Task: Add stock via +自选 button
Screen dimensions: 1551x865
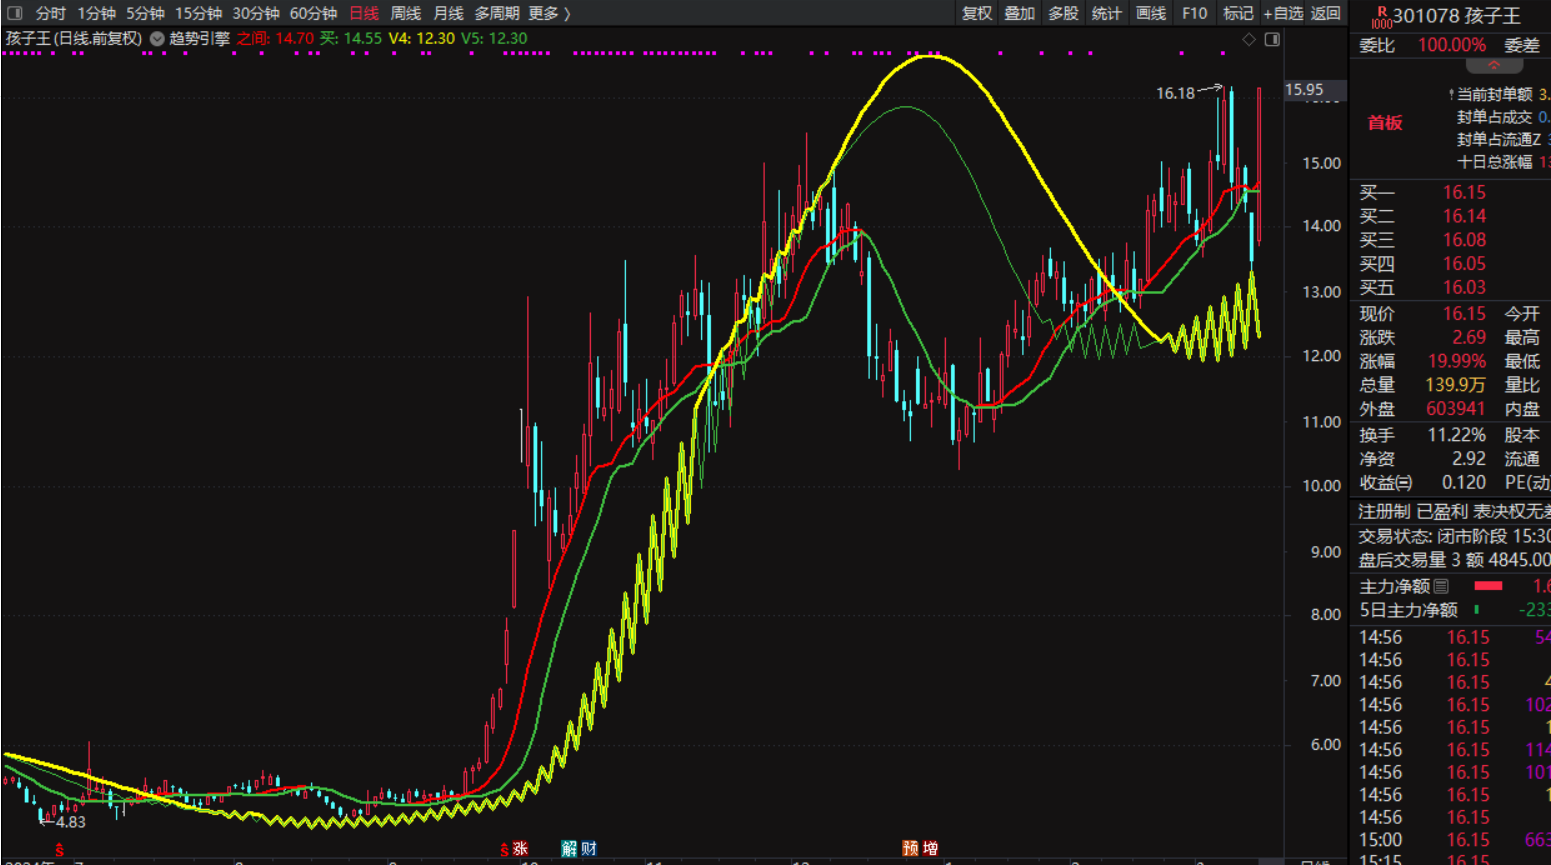Action: pyautogui.click(x=1283, y=13)
